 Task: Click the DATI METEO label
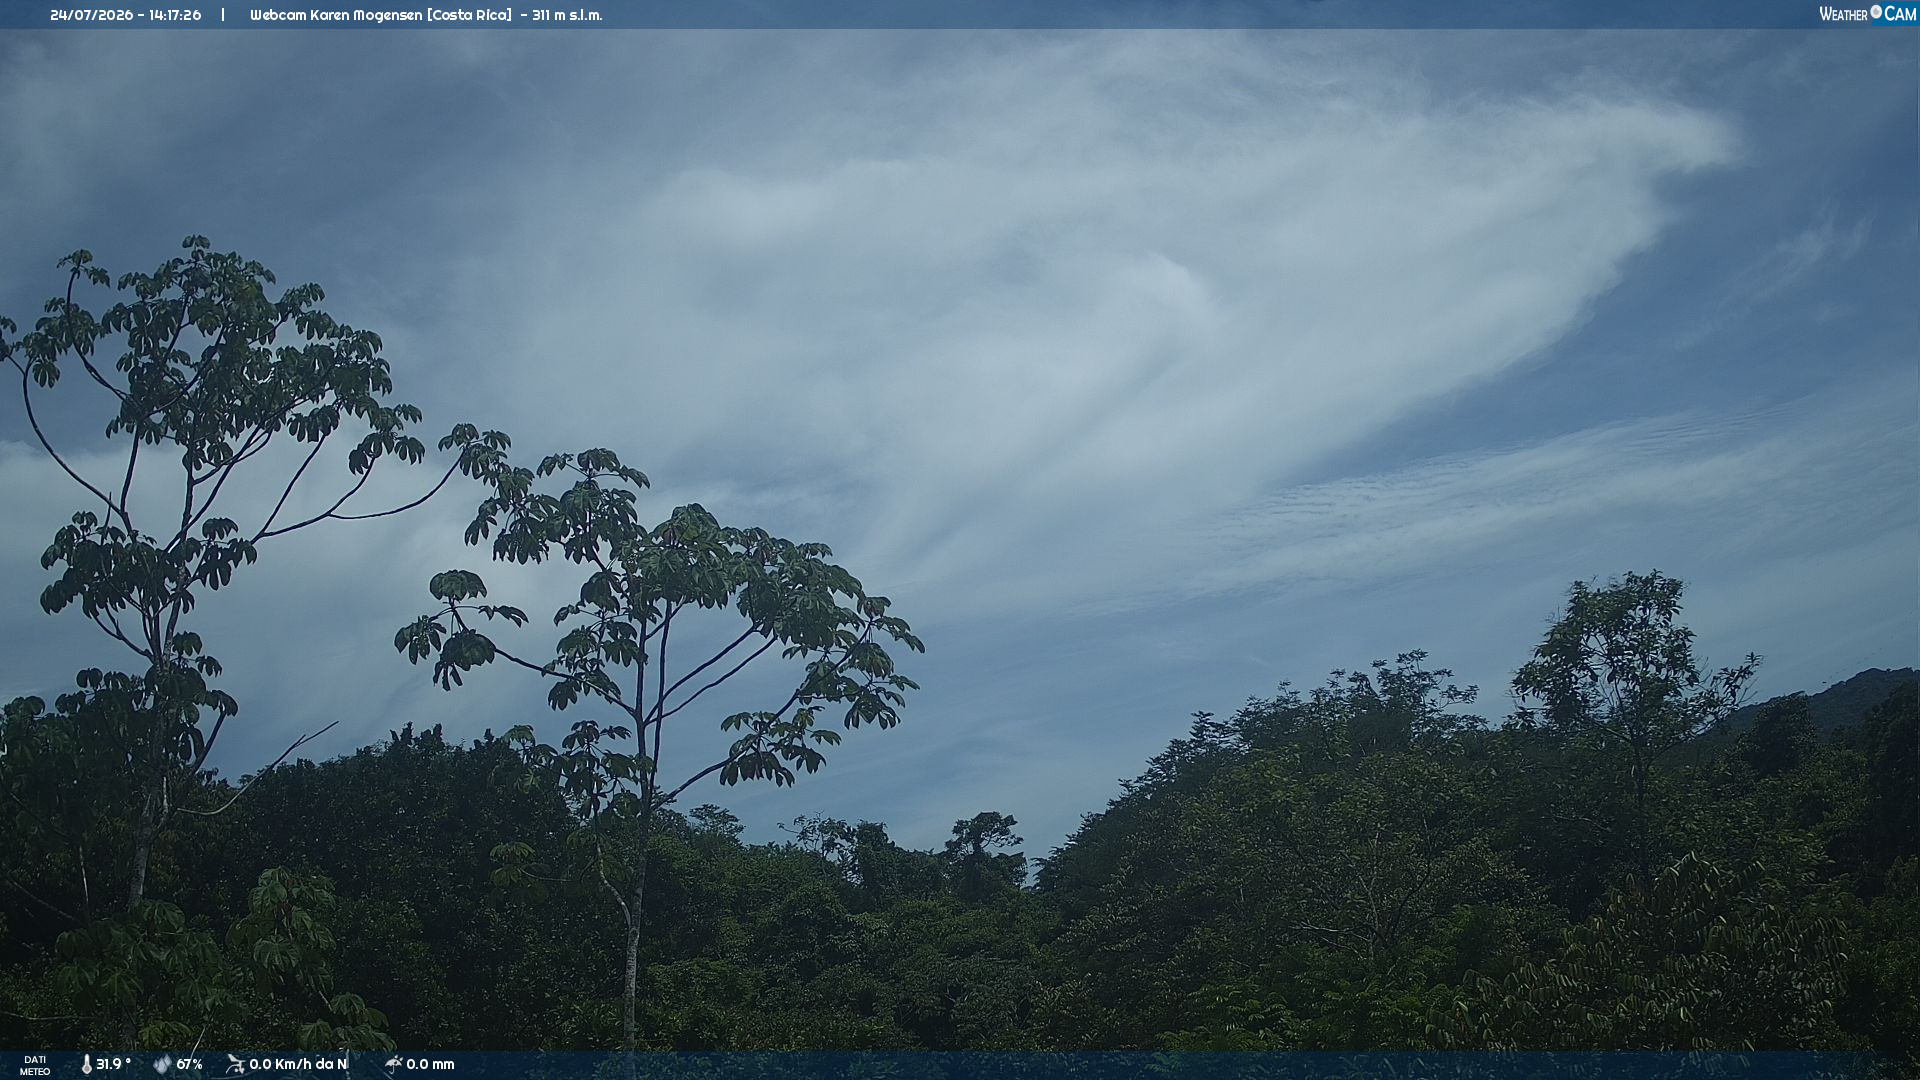(35, 1066)
